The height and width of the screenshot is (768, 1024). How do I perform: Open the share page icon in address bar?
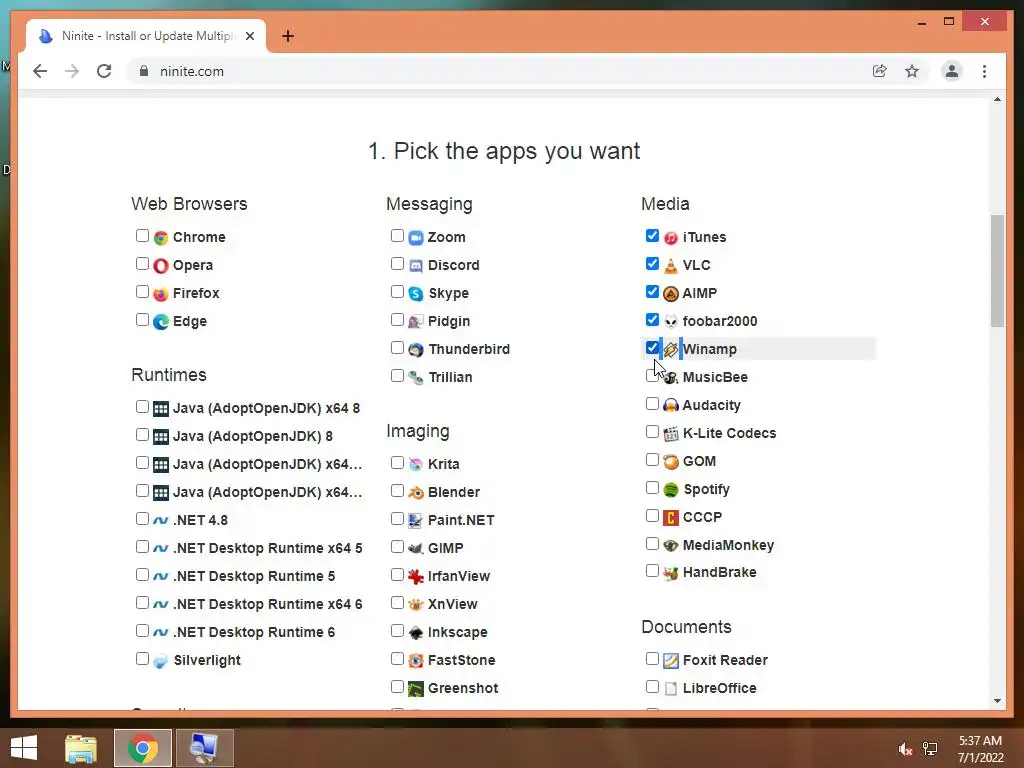click(880, 71)
